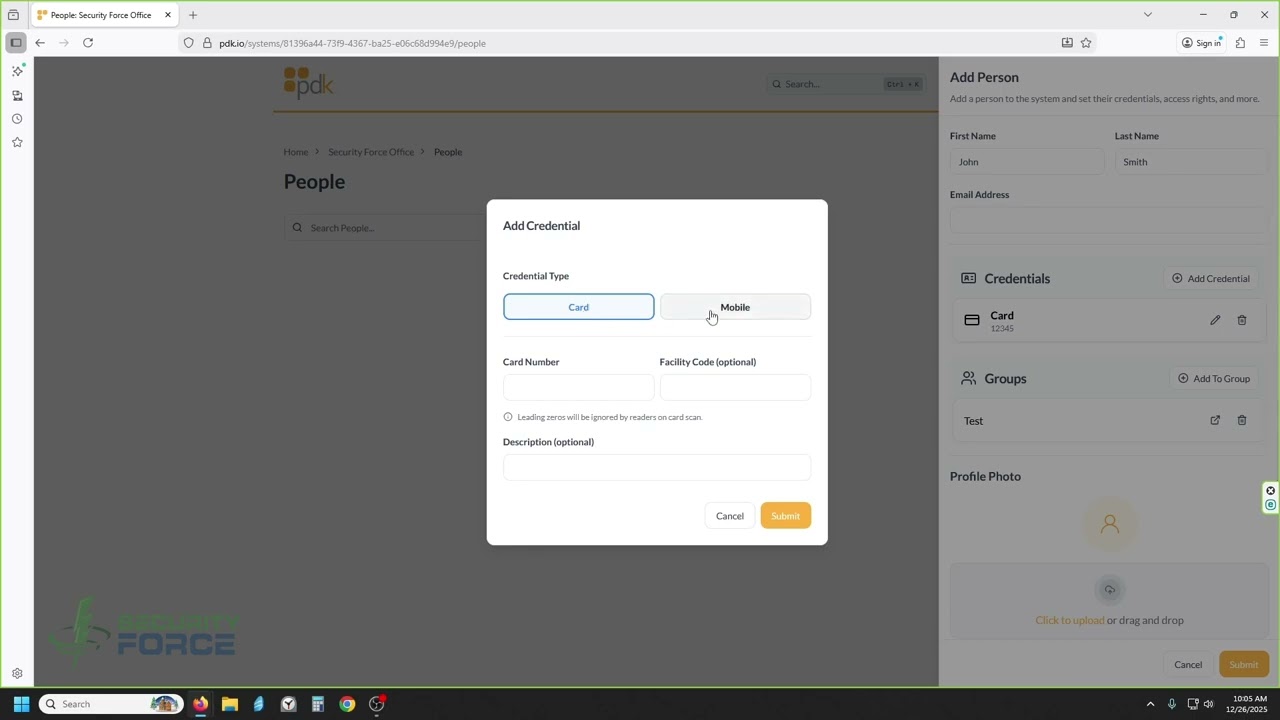The width and height of the screenshot is (1280, 720).
Task: Toggle the browser sidebar button
Action: click(15, 43)
